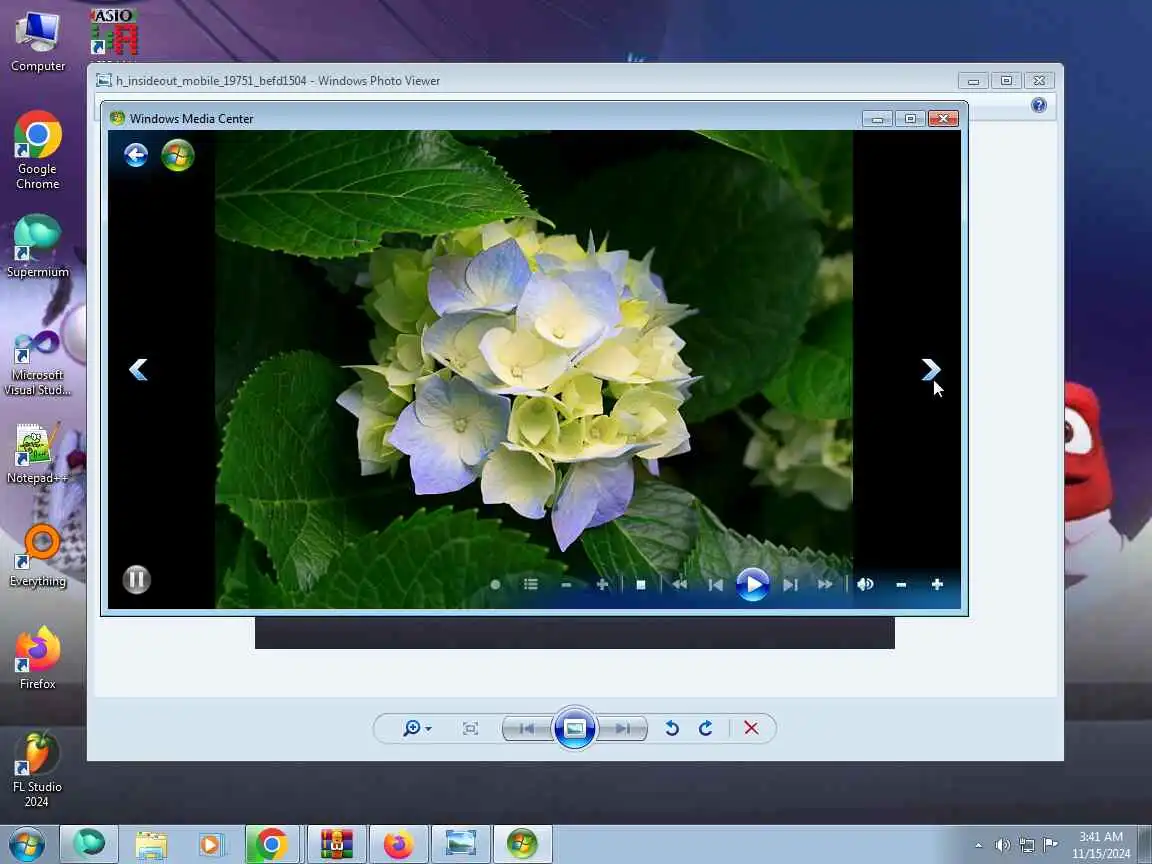Image resolution: width=1152 pixels, height=864 pixels.
Task: Open the Media Center green start button
Action: coord(178,155)
